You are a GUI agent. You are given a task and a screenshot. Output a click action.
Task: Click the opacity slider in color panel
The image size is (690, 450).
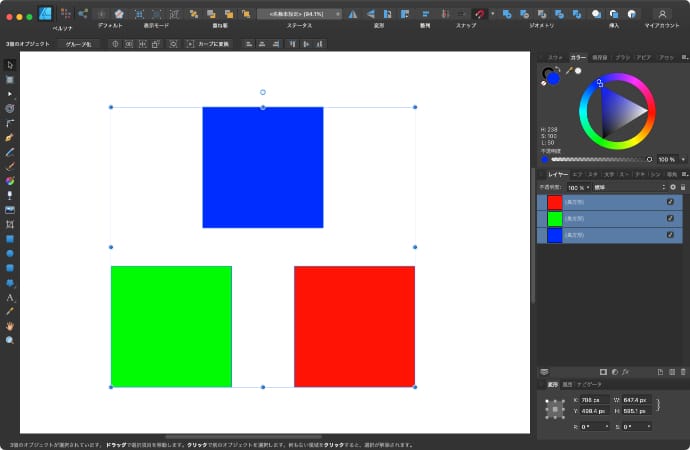pyautogui.click(x=598, y=159)
